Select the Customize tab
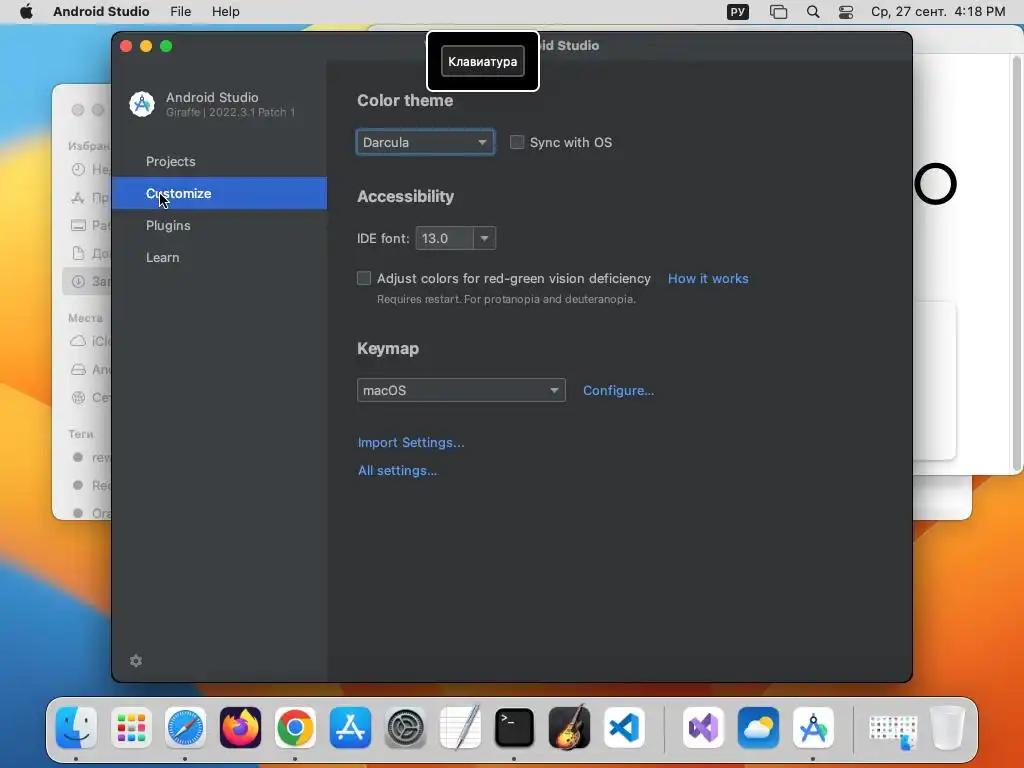 click(x=219, y=193)
